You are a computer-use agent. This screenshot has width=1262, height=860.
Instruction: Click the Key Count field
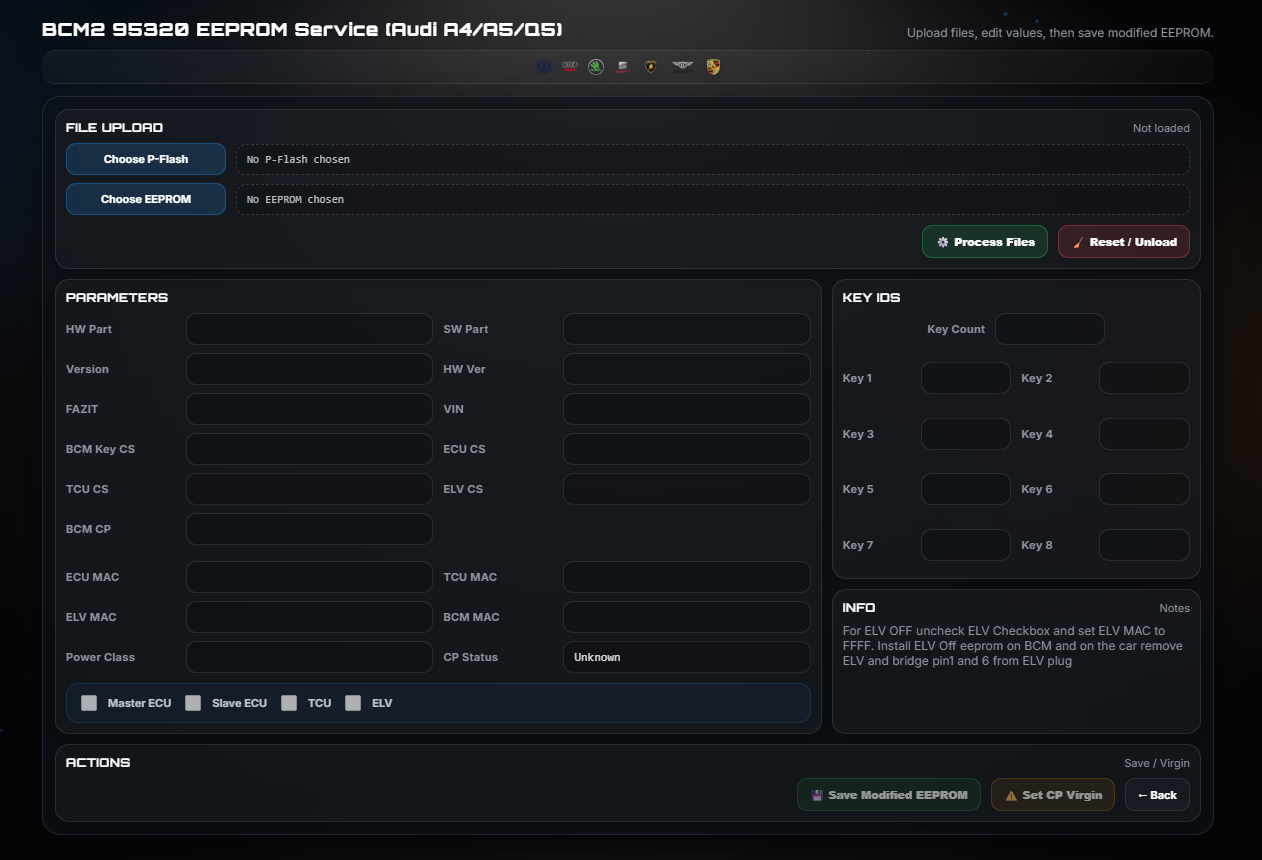pyautogui.click(x=1049, y=329)
